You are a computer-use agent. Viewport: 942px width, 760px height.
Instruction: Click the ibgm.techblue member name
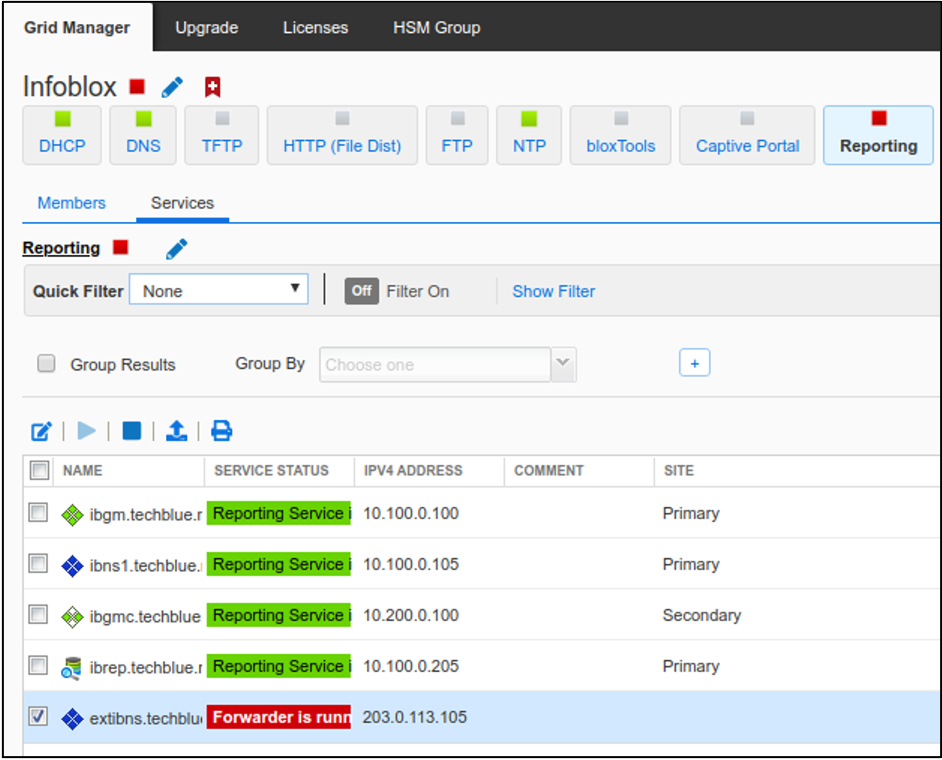145,515
